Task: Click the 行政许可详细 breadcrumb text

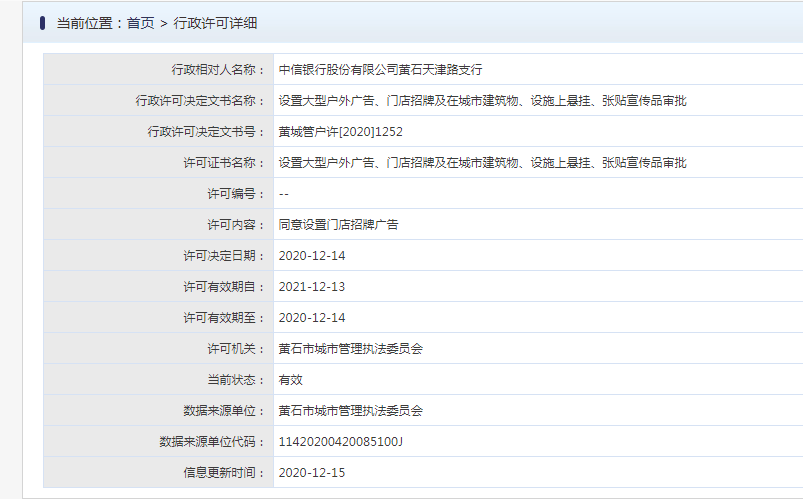Action: pyautogui.click(x=215, y=23)
